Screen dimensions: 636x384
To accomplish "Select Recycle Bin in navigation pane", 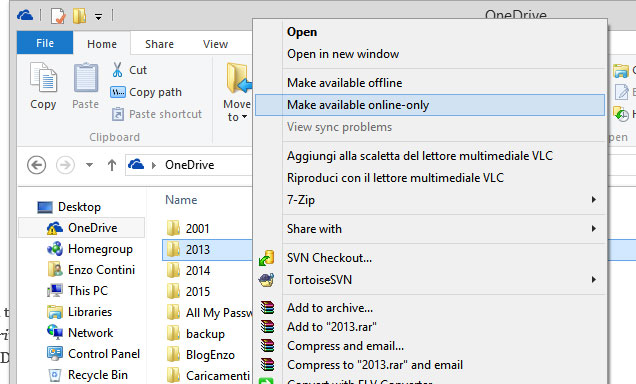I will (x=87, y=375).
